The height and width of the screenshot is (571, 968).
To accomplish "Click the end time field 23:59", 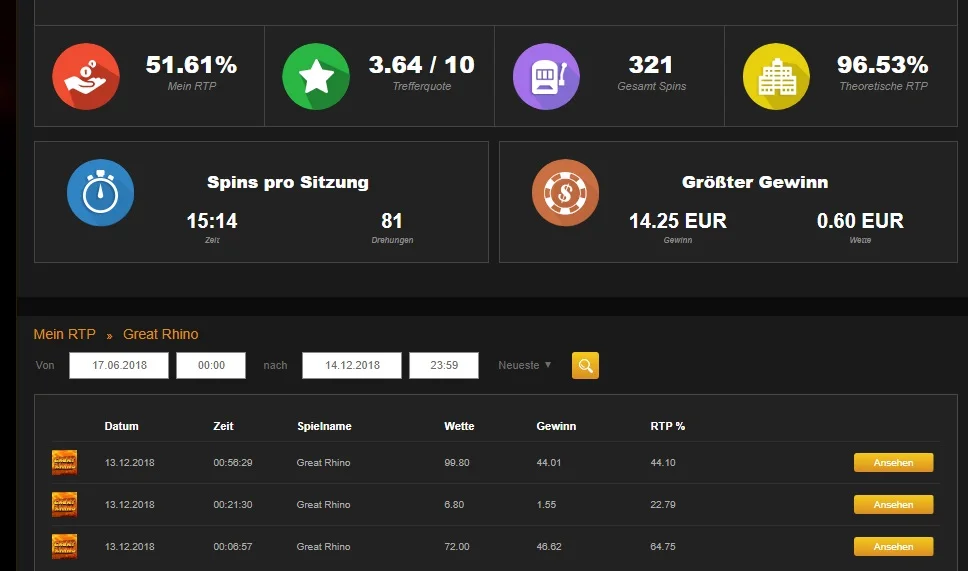I will coord(444,365).
